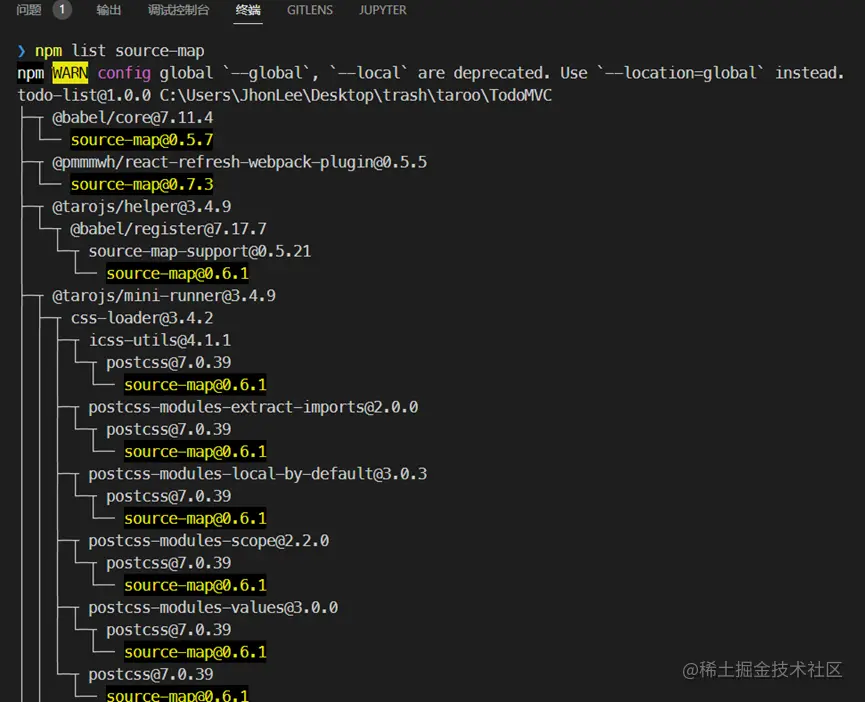Click source-map-support@0.5.21 entry
This screenshot has height=702, width=865.
pyautogui.click(x=200, y=251)
